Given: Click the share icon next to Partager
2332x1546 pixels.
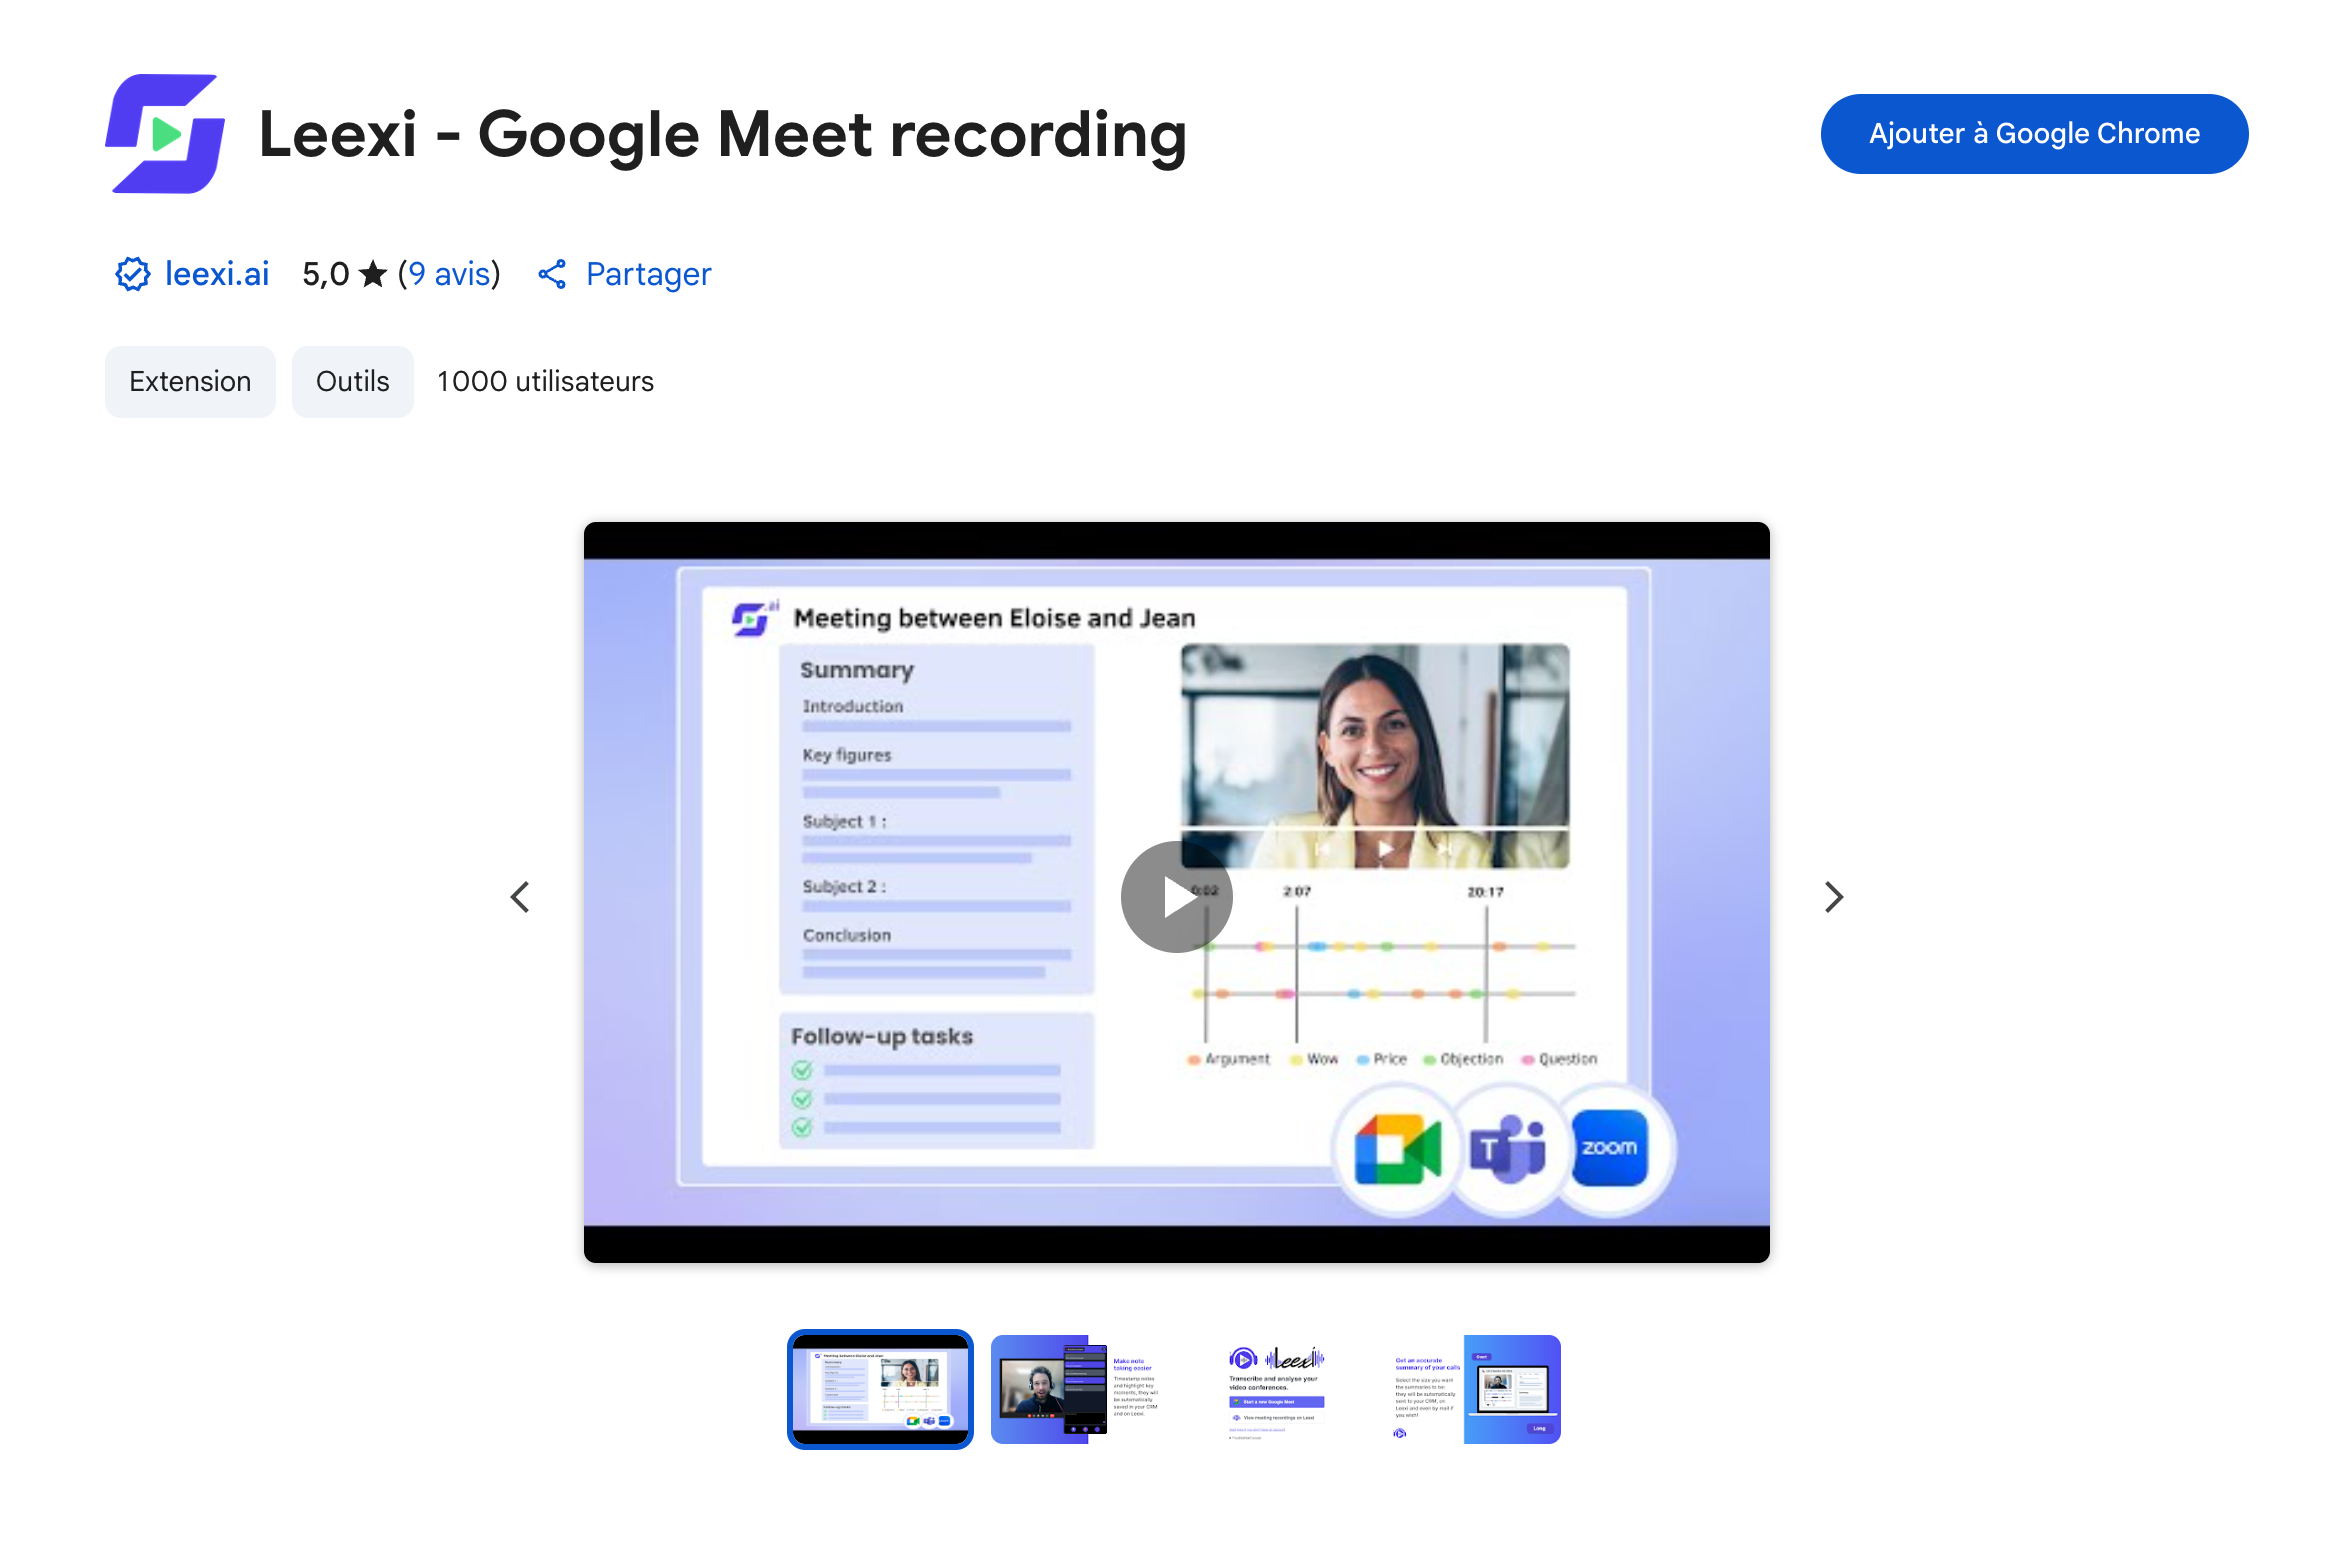Looking at the screenshot, I should coord(552,274).
